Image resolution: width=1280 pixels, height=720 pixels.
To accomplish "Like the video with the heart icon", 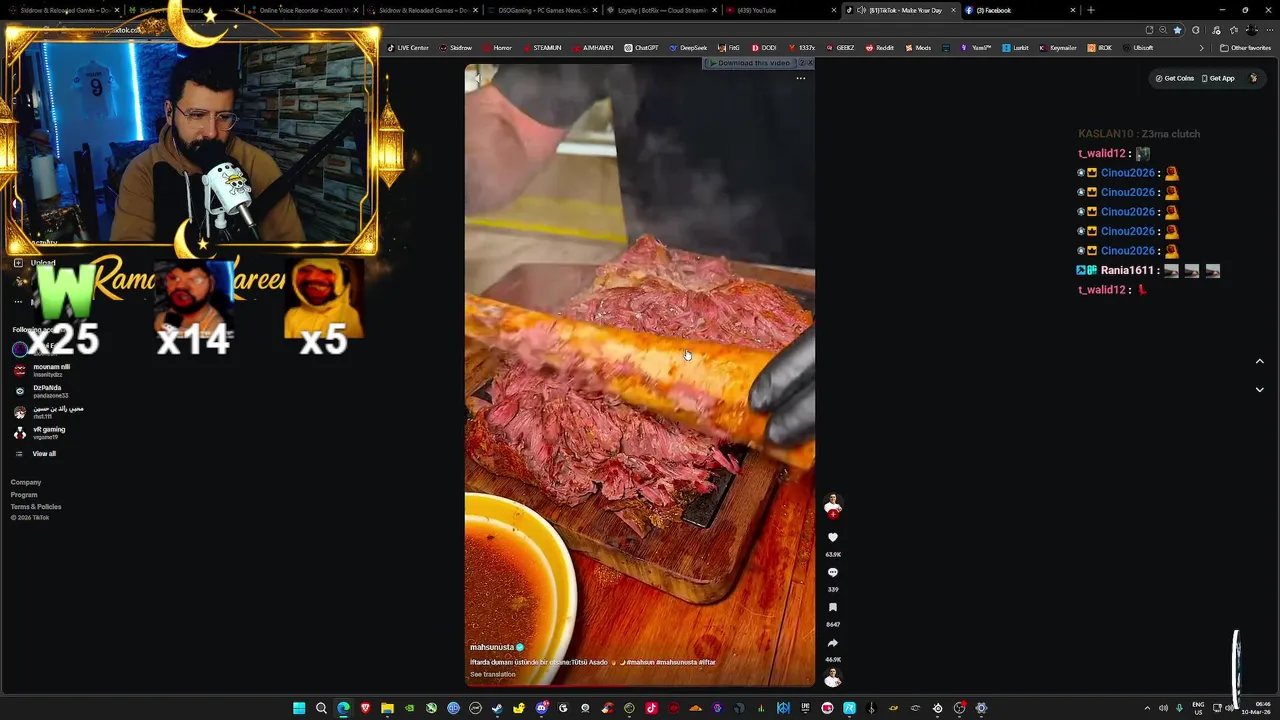I will pyautogui.click(x=832, y=538).
